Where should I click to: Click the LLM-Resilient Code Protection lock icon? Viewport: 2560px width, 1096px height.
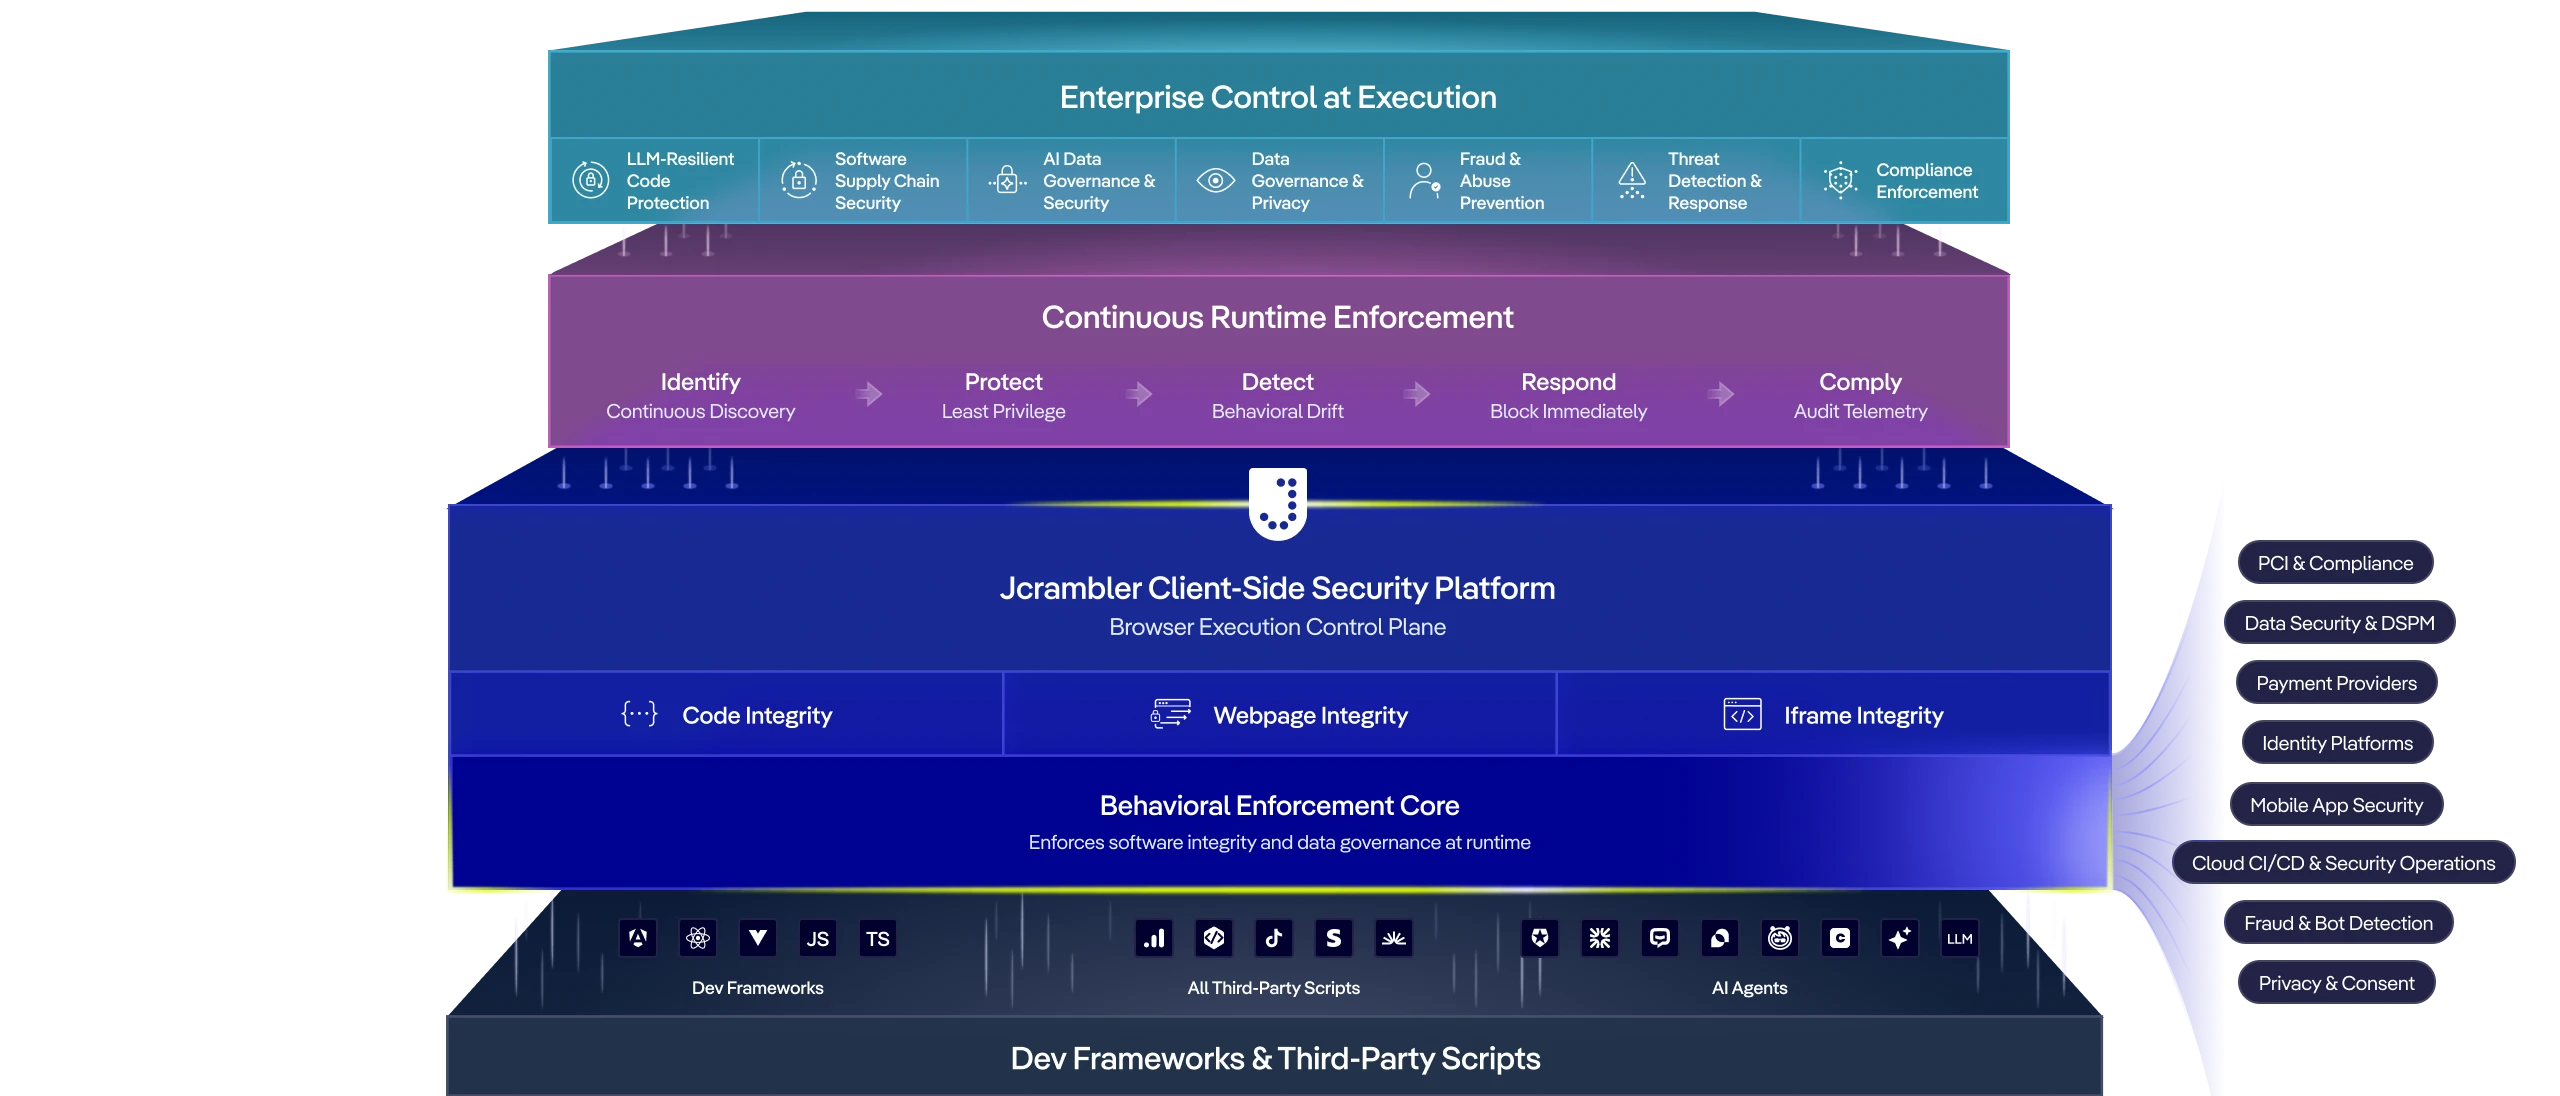coord(590,180)
